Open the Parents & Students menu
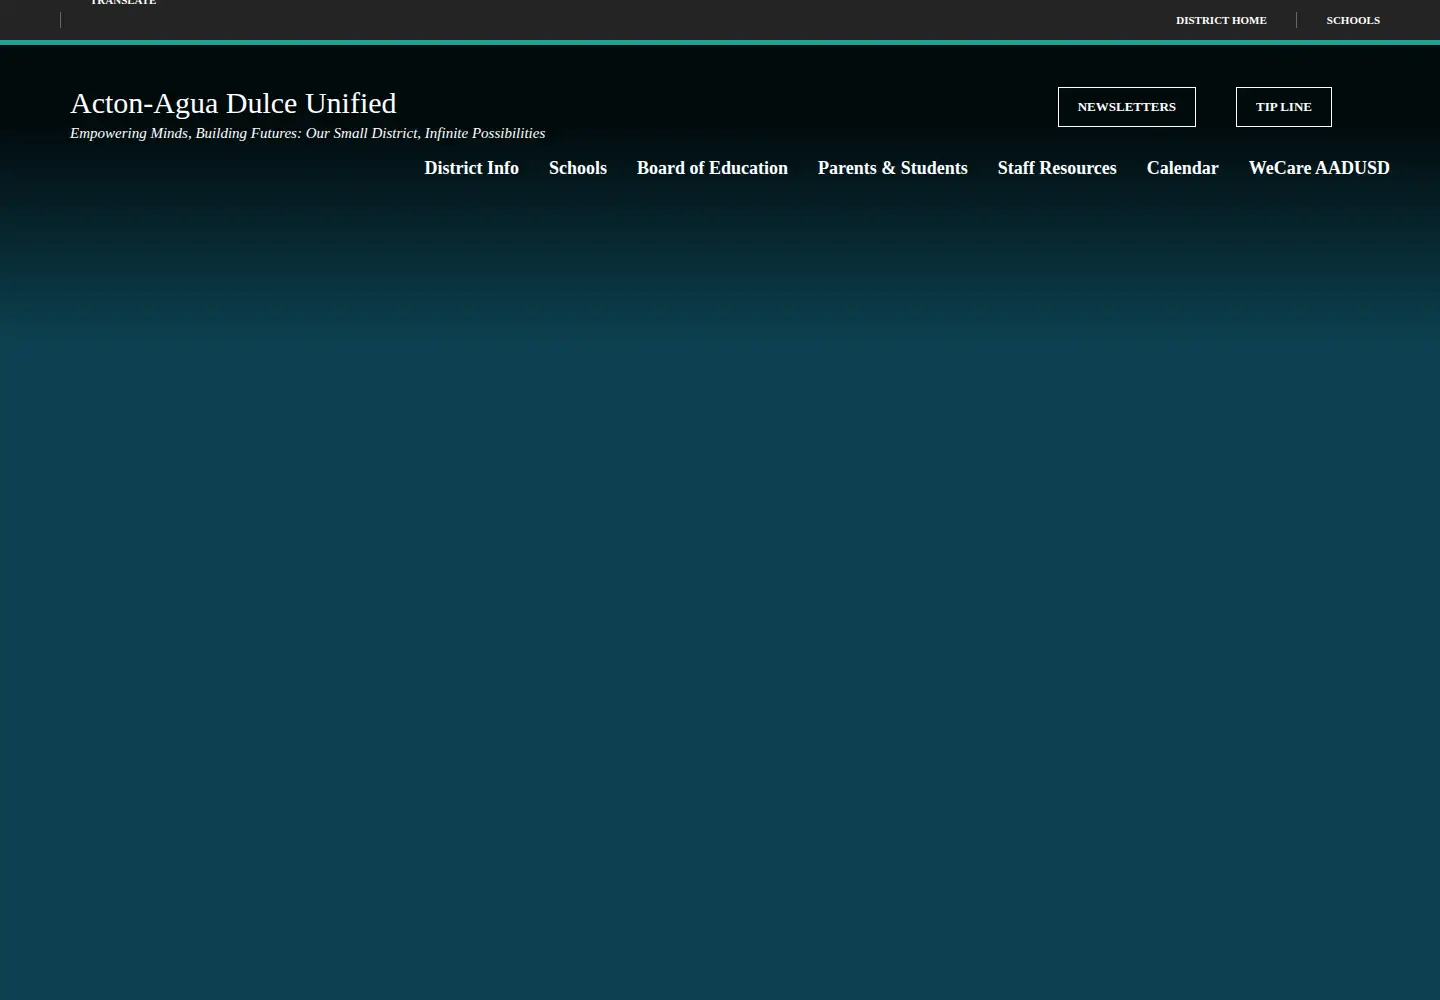Image resolution: width=1440 pixels, height=1000 pixels. [892, 168]
